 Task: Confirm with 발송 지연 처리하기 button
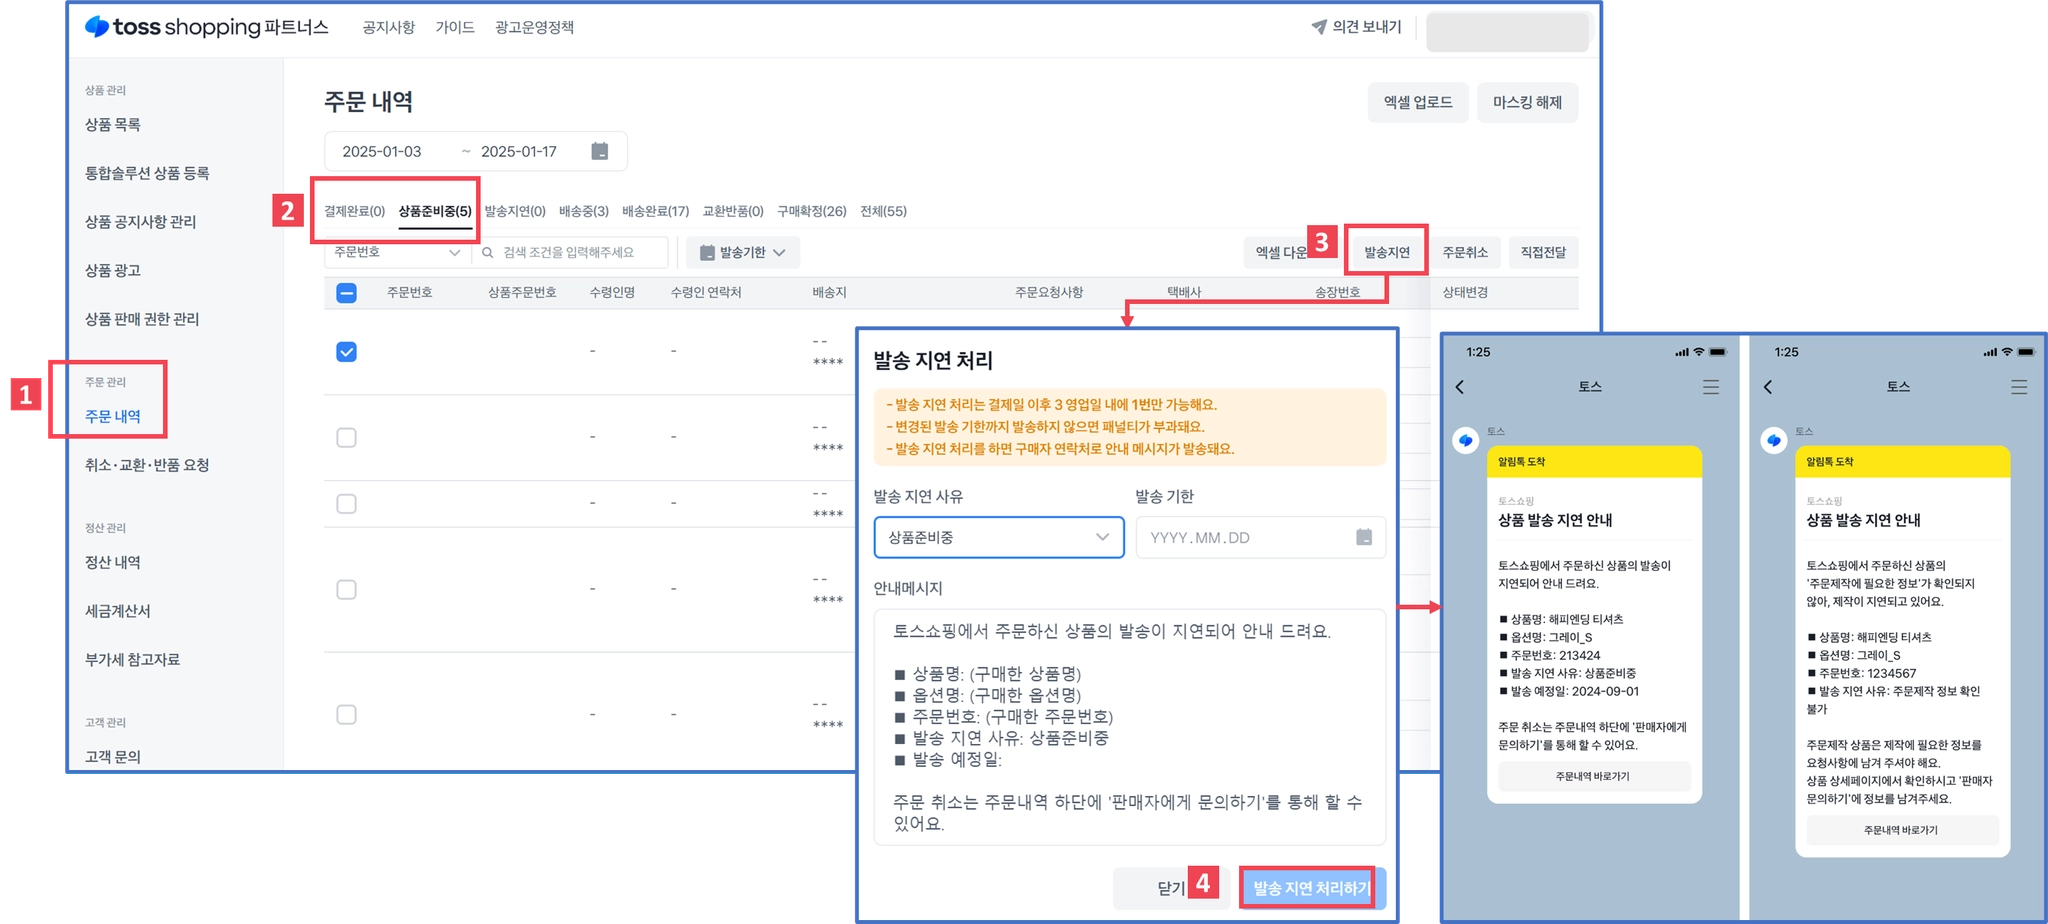[x=1312, y=888]
